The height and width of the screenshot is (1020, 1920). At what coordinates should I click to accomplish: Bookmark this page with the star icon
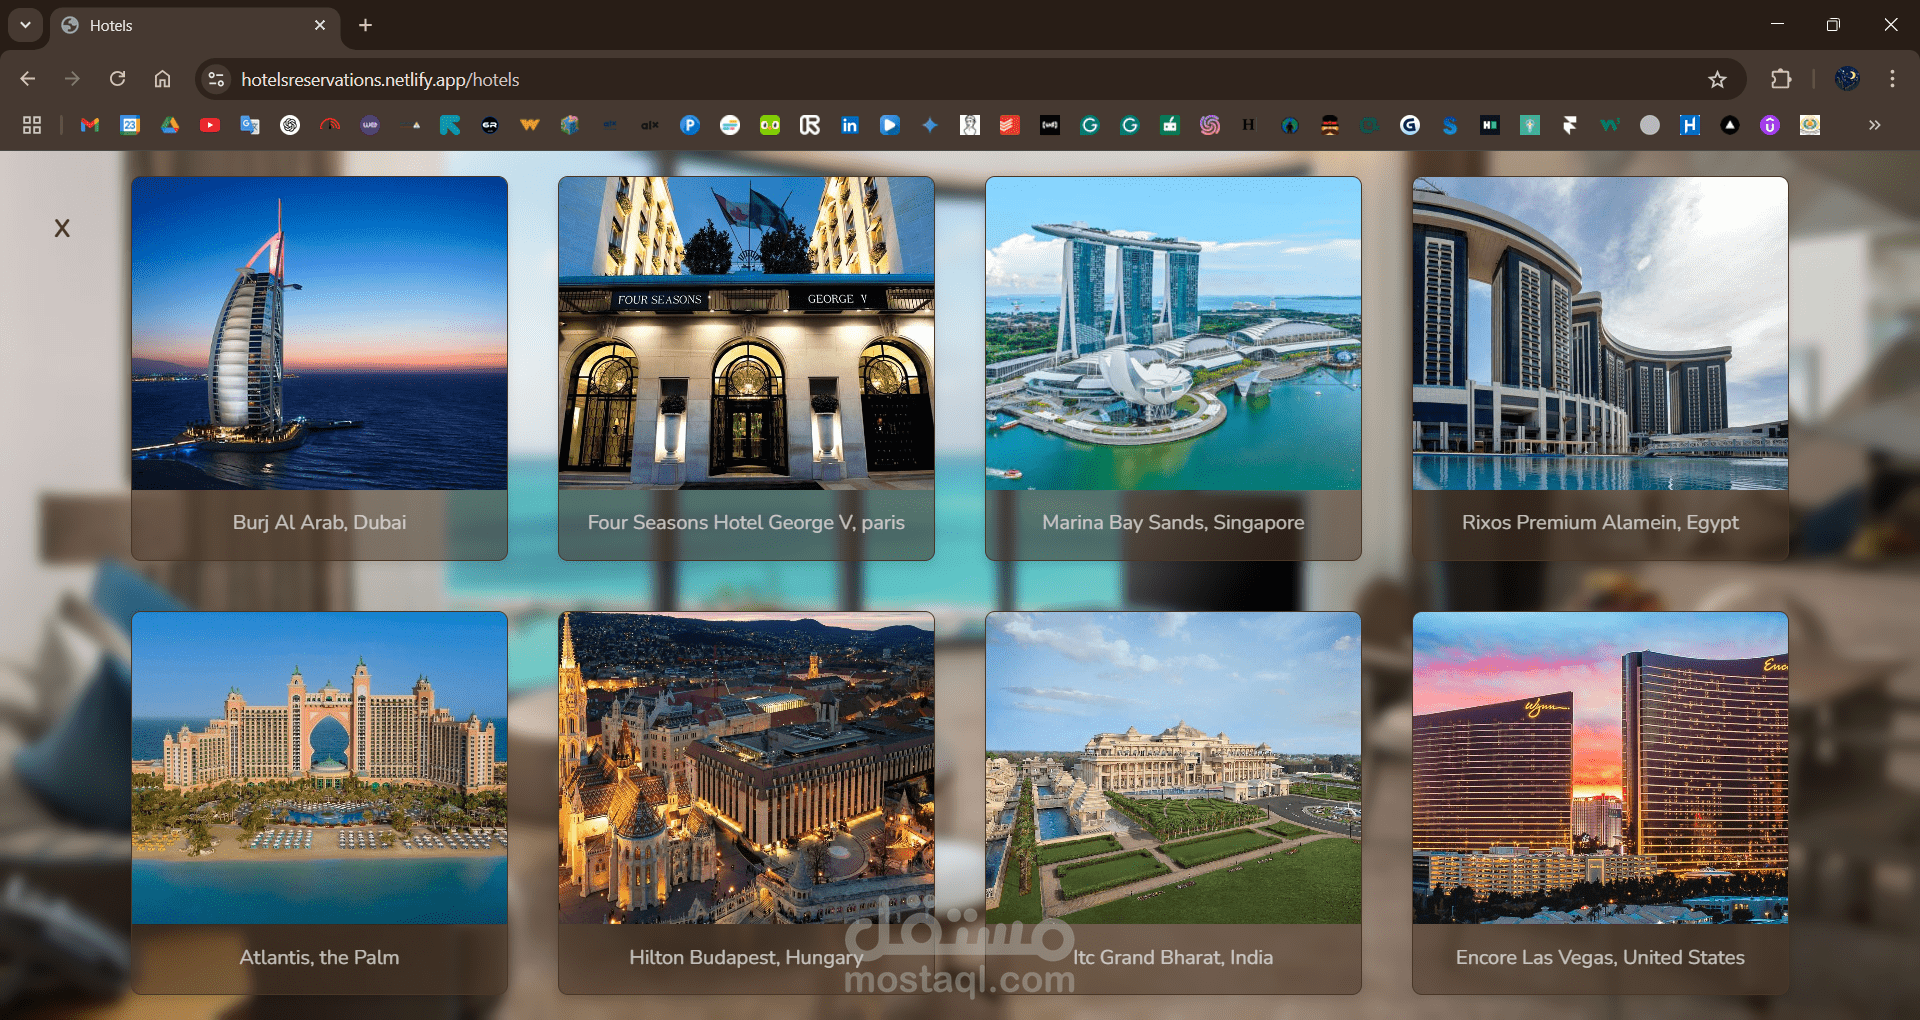pyautogui.click(x=1717, y=79)
